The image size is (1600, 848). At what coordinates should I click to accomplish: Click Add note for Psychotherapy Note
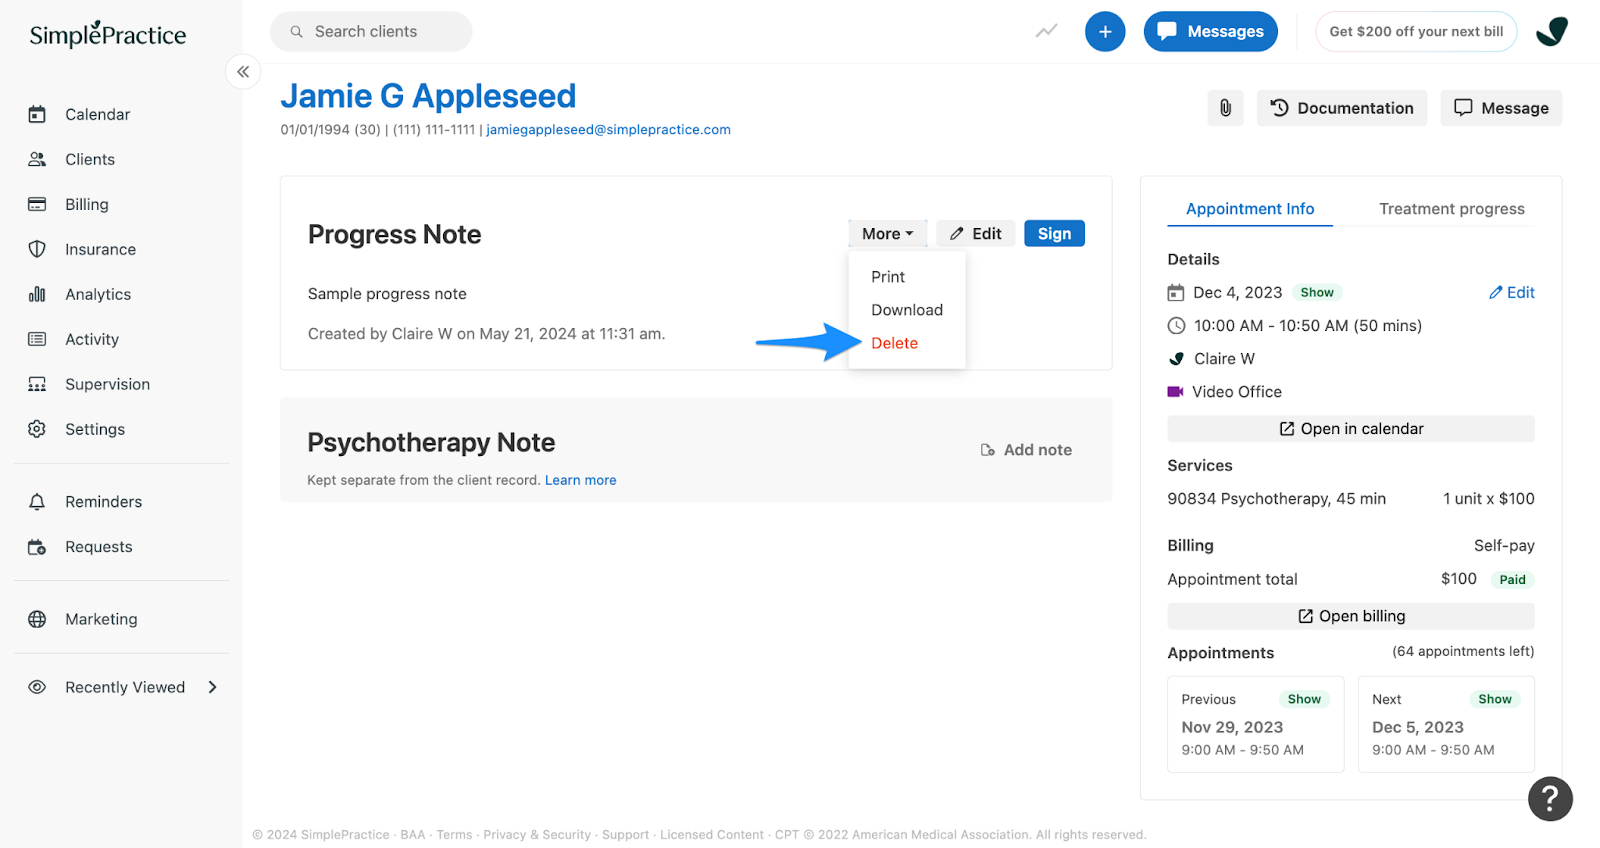[1026, 450]
